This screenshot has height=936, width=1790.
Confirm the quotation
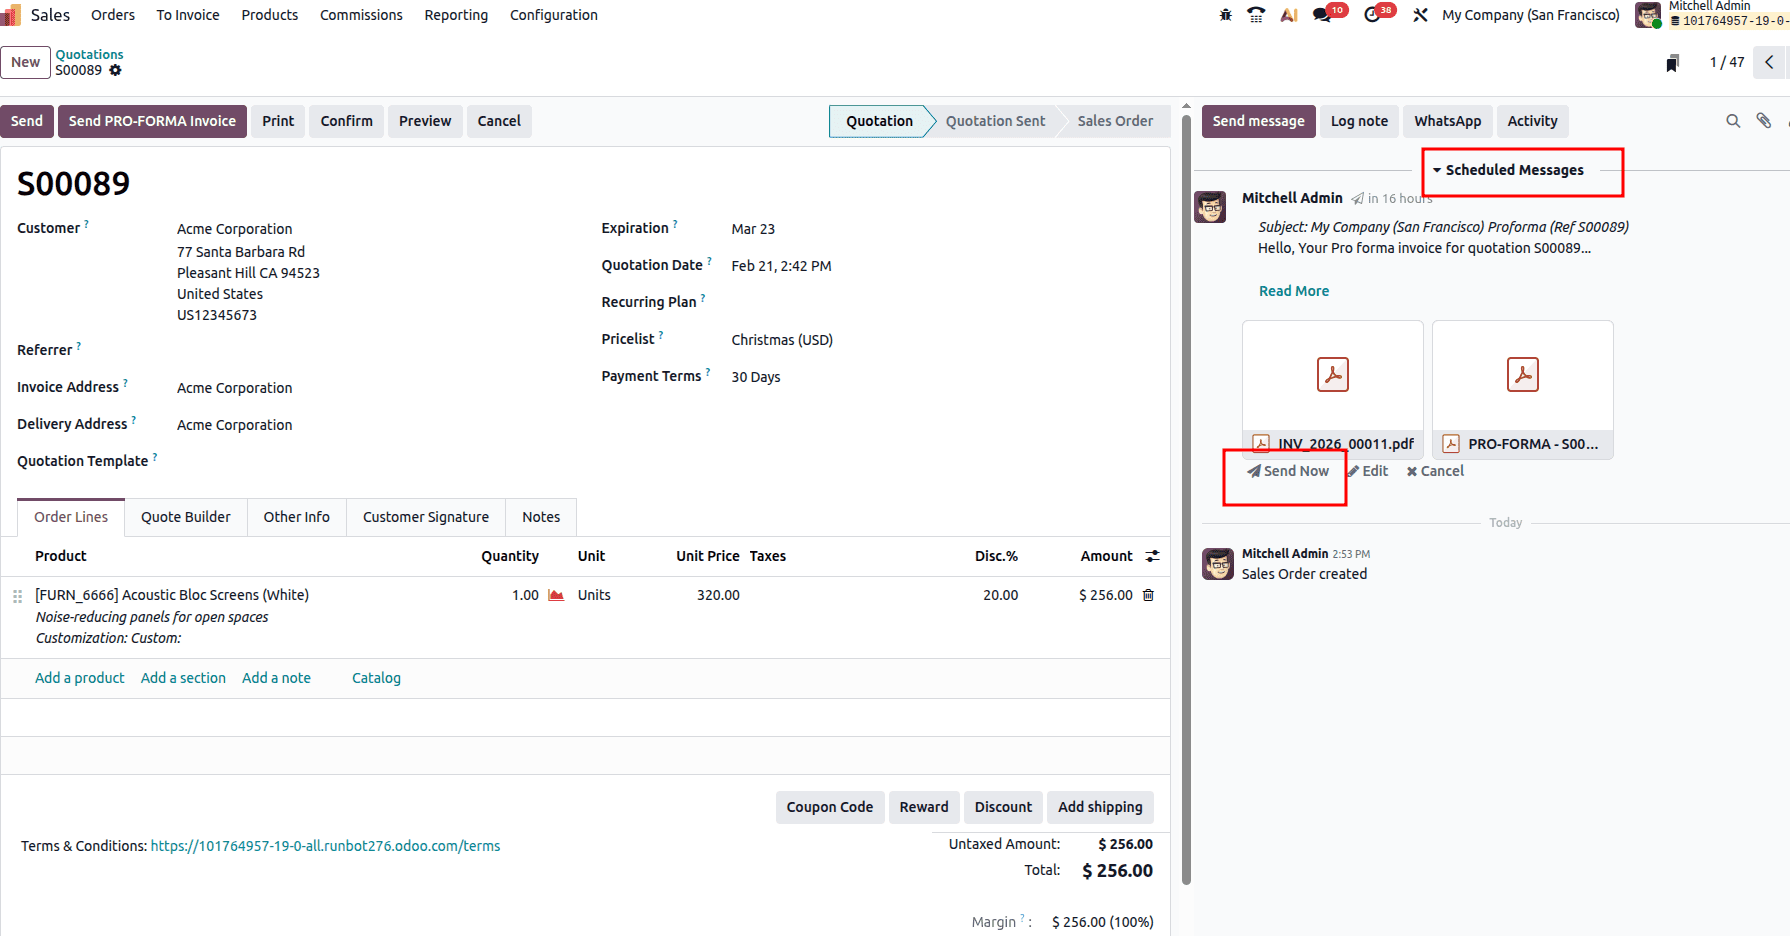click(x=347, y=121)
